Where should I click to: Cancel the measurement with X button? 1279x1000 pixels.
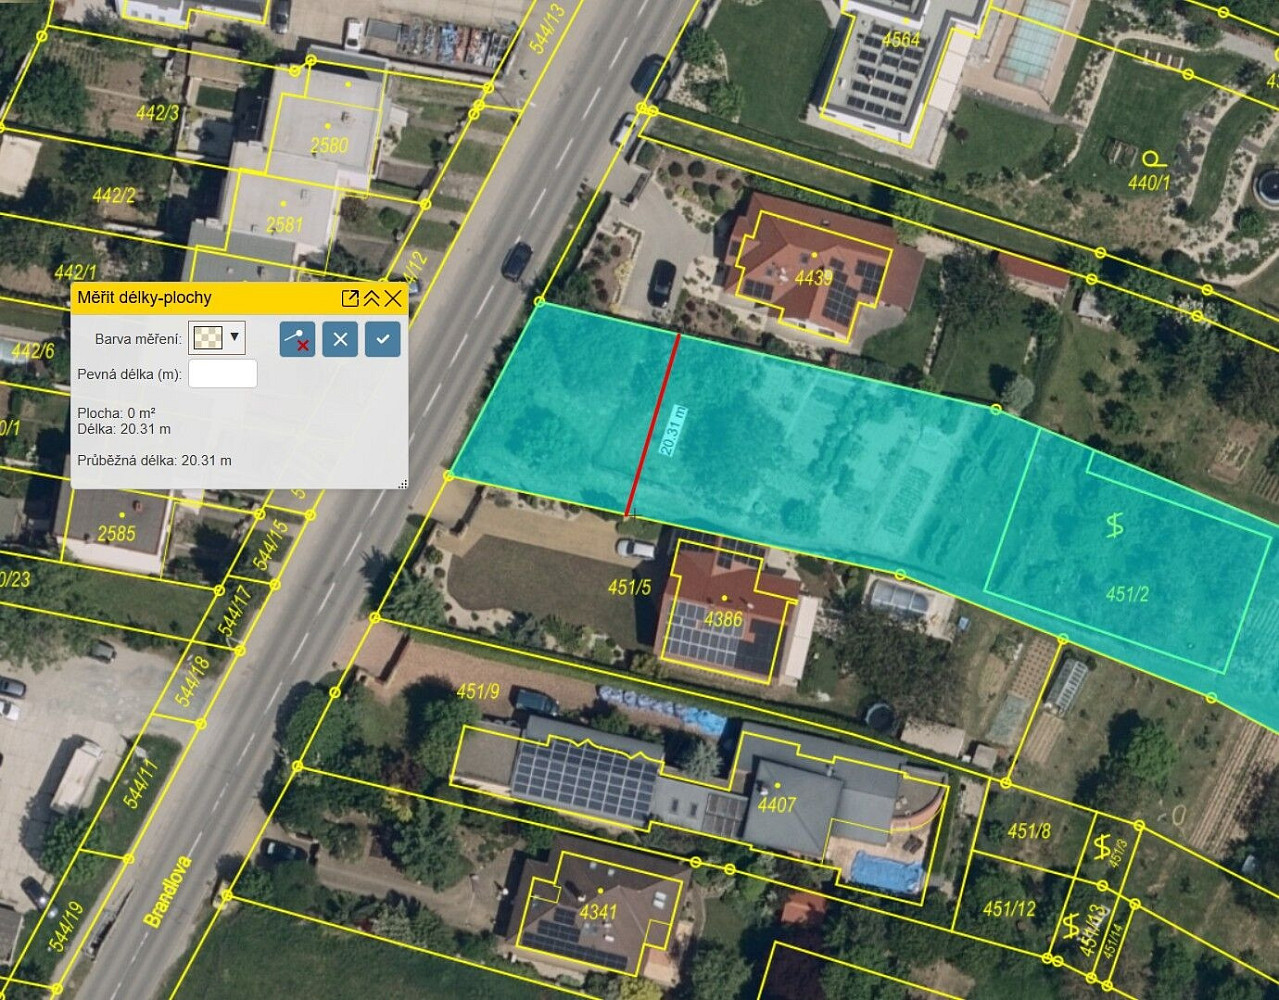(340, 339)
